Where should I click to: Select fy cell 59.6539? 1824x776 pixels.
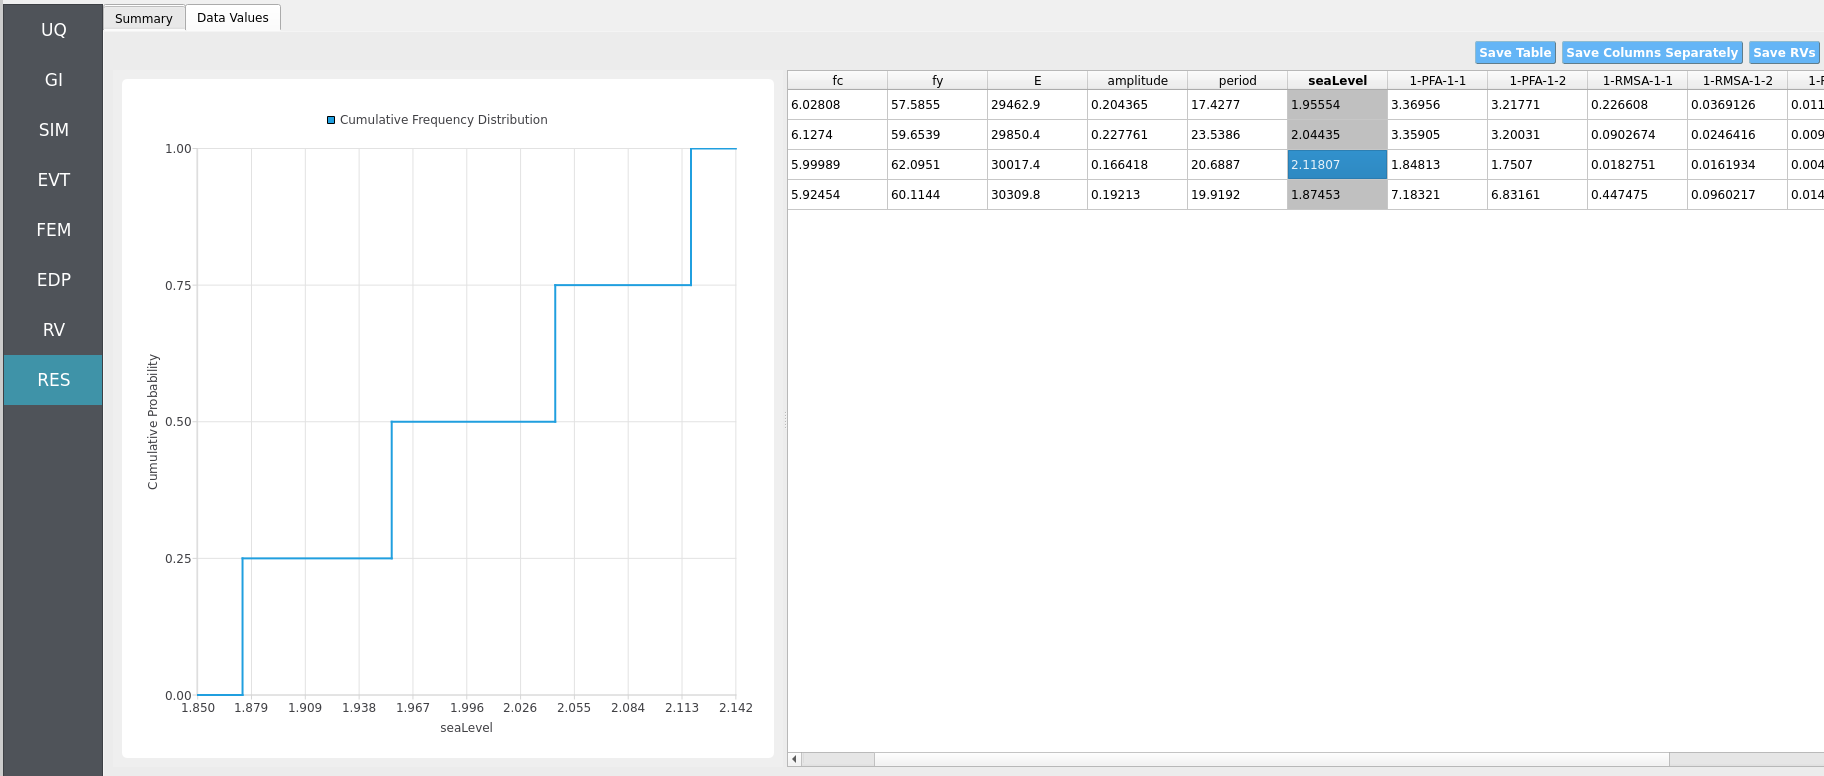937,135
